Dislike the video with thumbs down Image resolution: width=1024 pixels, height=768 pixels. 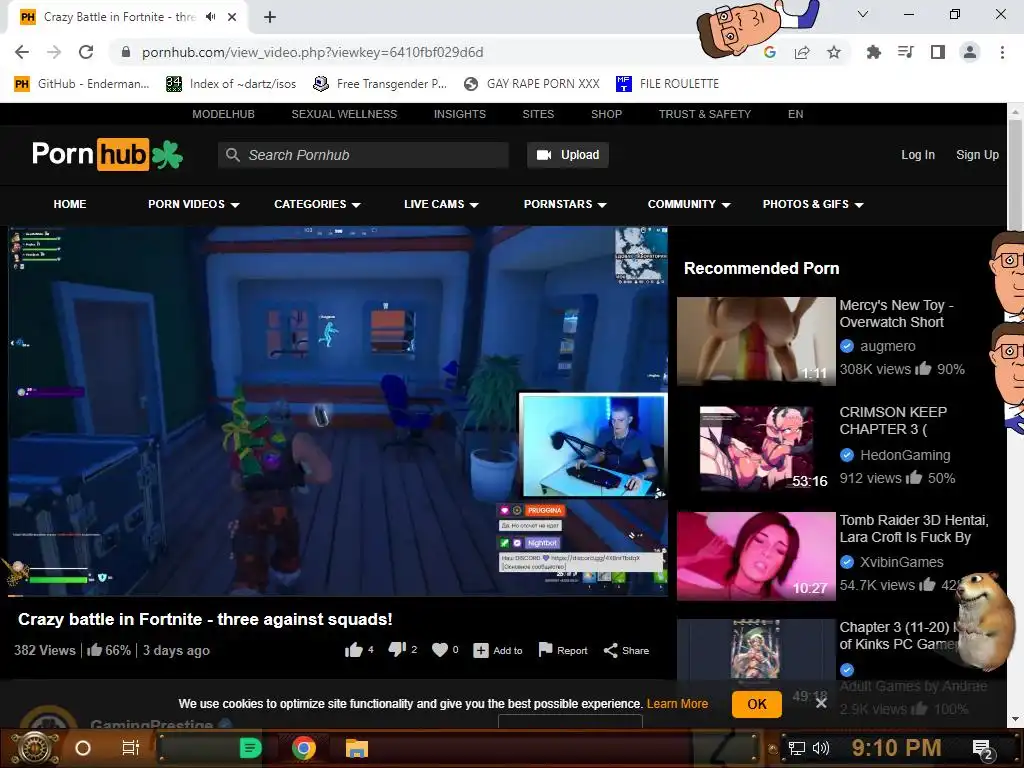[x=397, y=650]
